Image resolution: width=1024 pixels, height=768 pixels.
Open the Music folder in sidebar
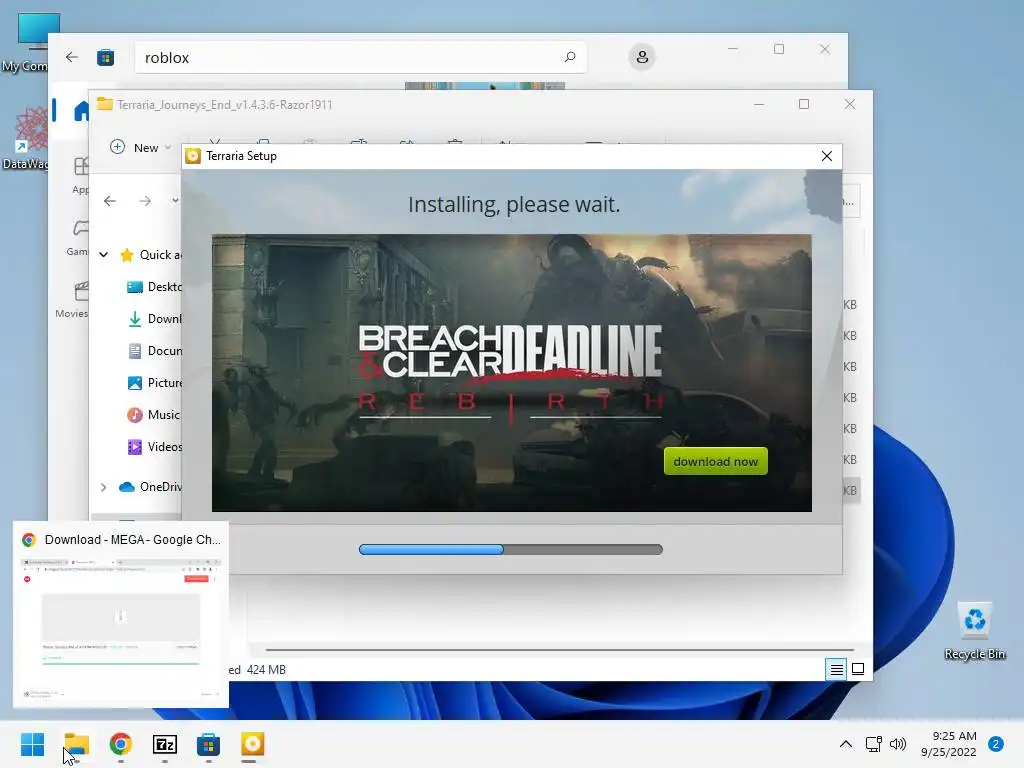(x=153, y=415)
